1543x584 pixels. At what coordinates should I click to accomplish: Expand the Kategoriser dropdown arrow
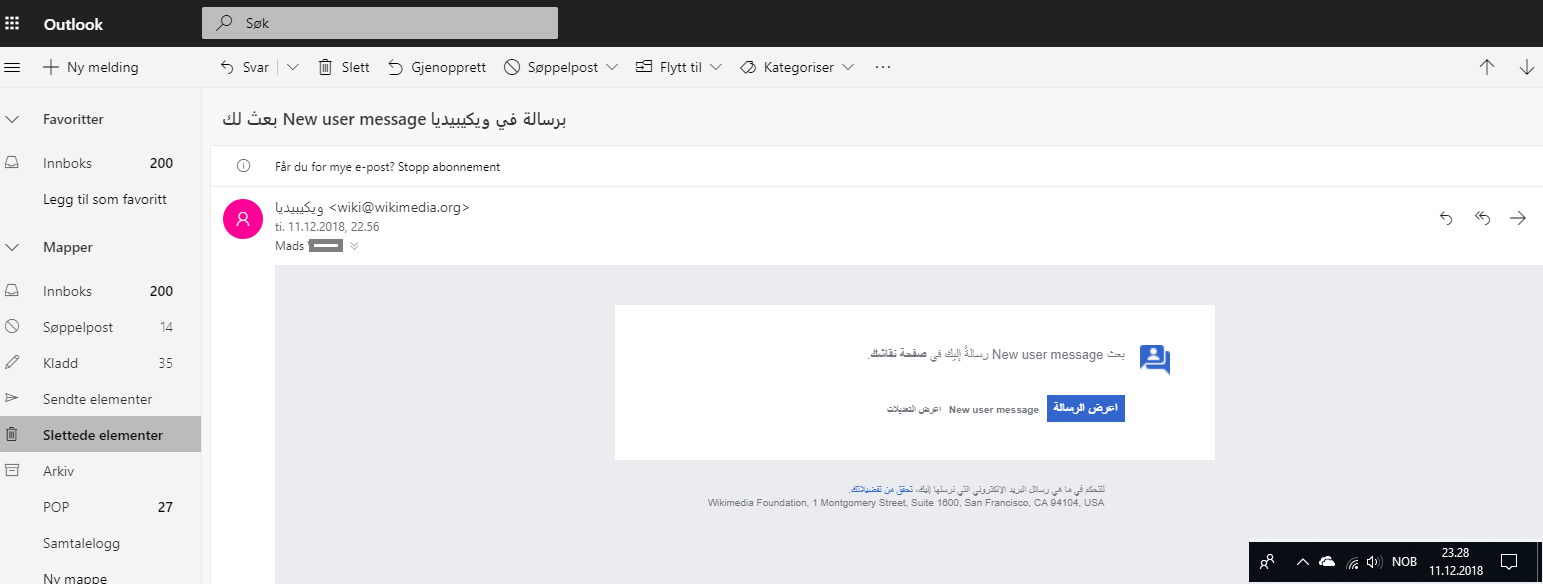coord(848,67)
